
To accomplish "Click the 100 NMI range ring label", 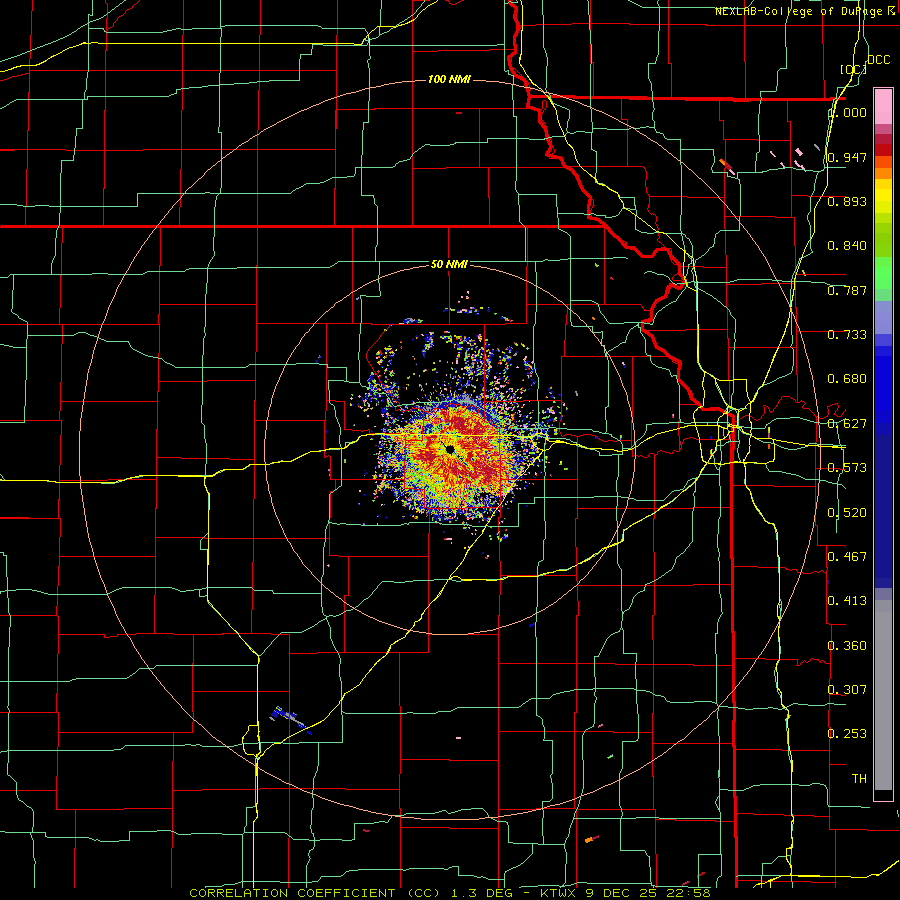I will click(x=449, y=79).
